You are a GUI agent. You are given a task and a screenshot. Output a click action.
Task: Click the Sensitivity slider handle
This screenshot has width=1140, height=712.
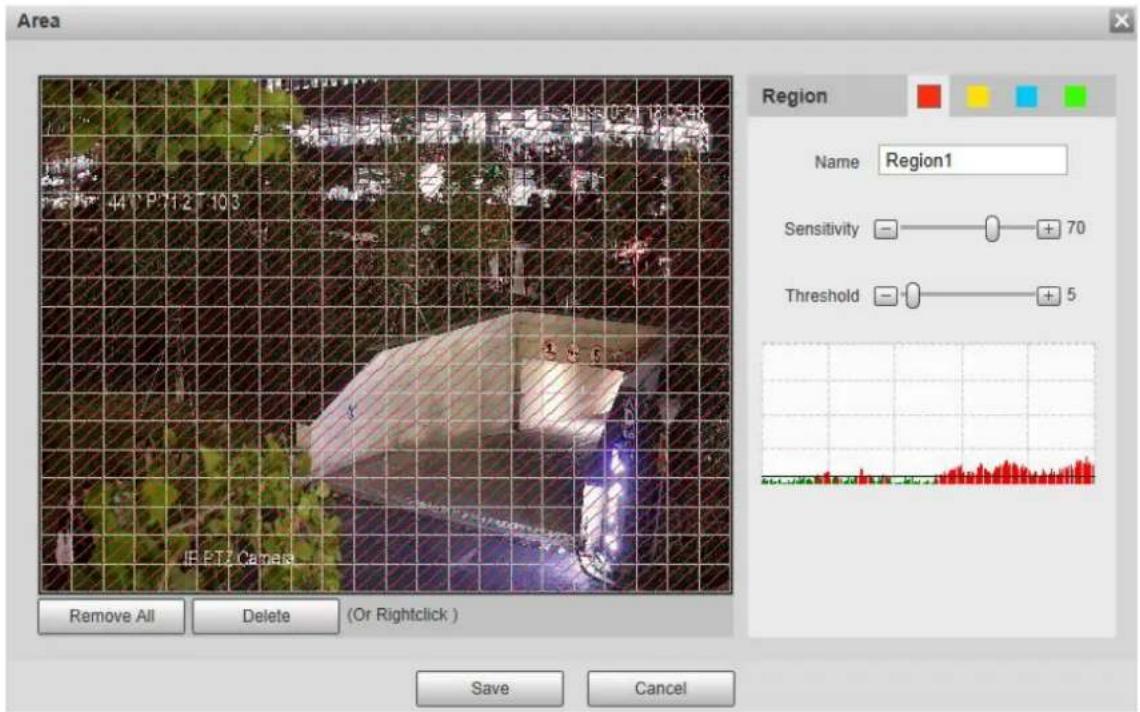coord(992,228)
